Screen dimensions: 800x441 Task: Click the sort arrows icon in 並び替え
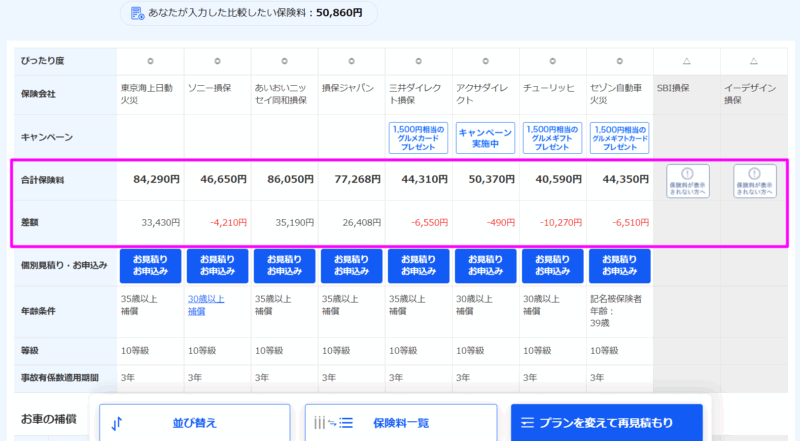pos(117,423)
